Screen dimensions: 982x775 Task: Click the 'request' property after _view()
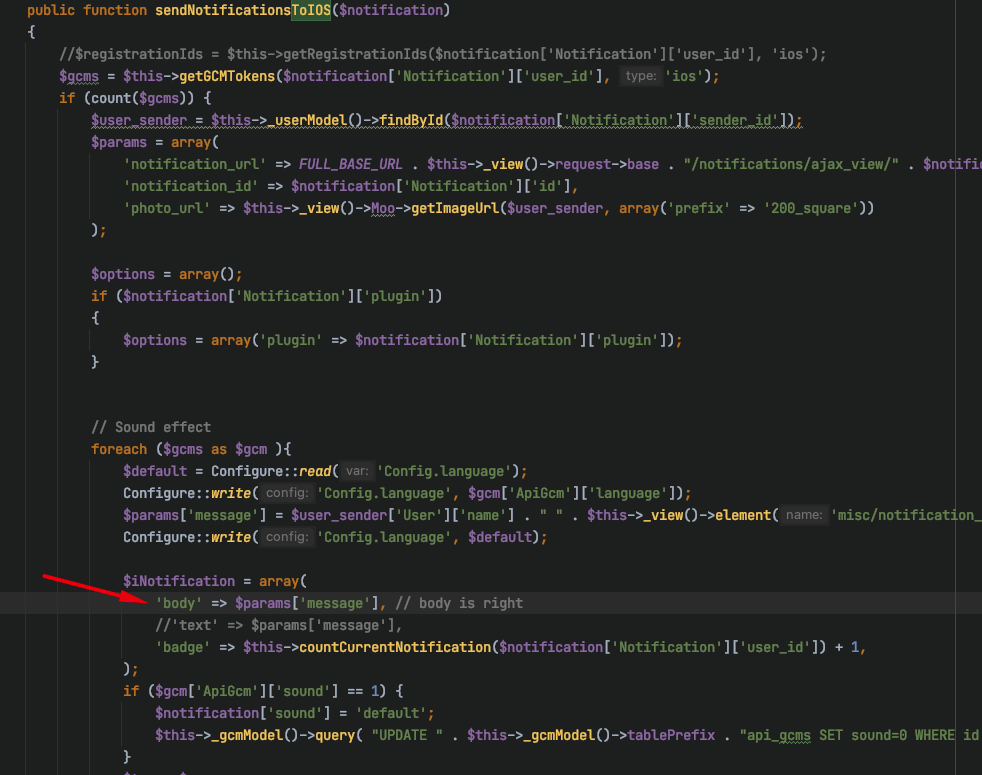coord(583,164)
